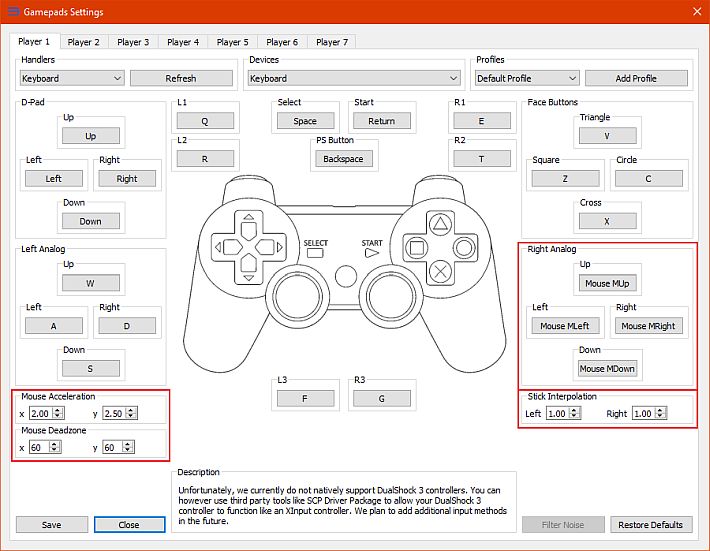Screen dimensions: 710x551
Task: Open the Default Profile dropdown
Action: [527, 78]
